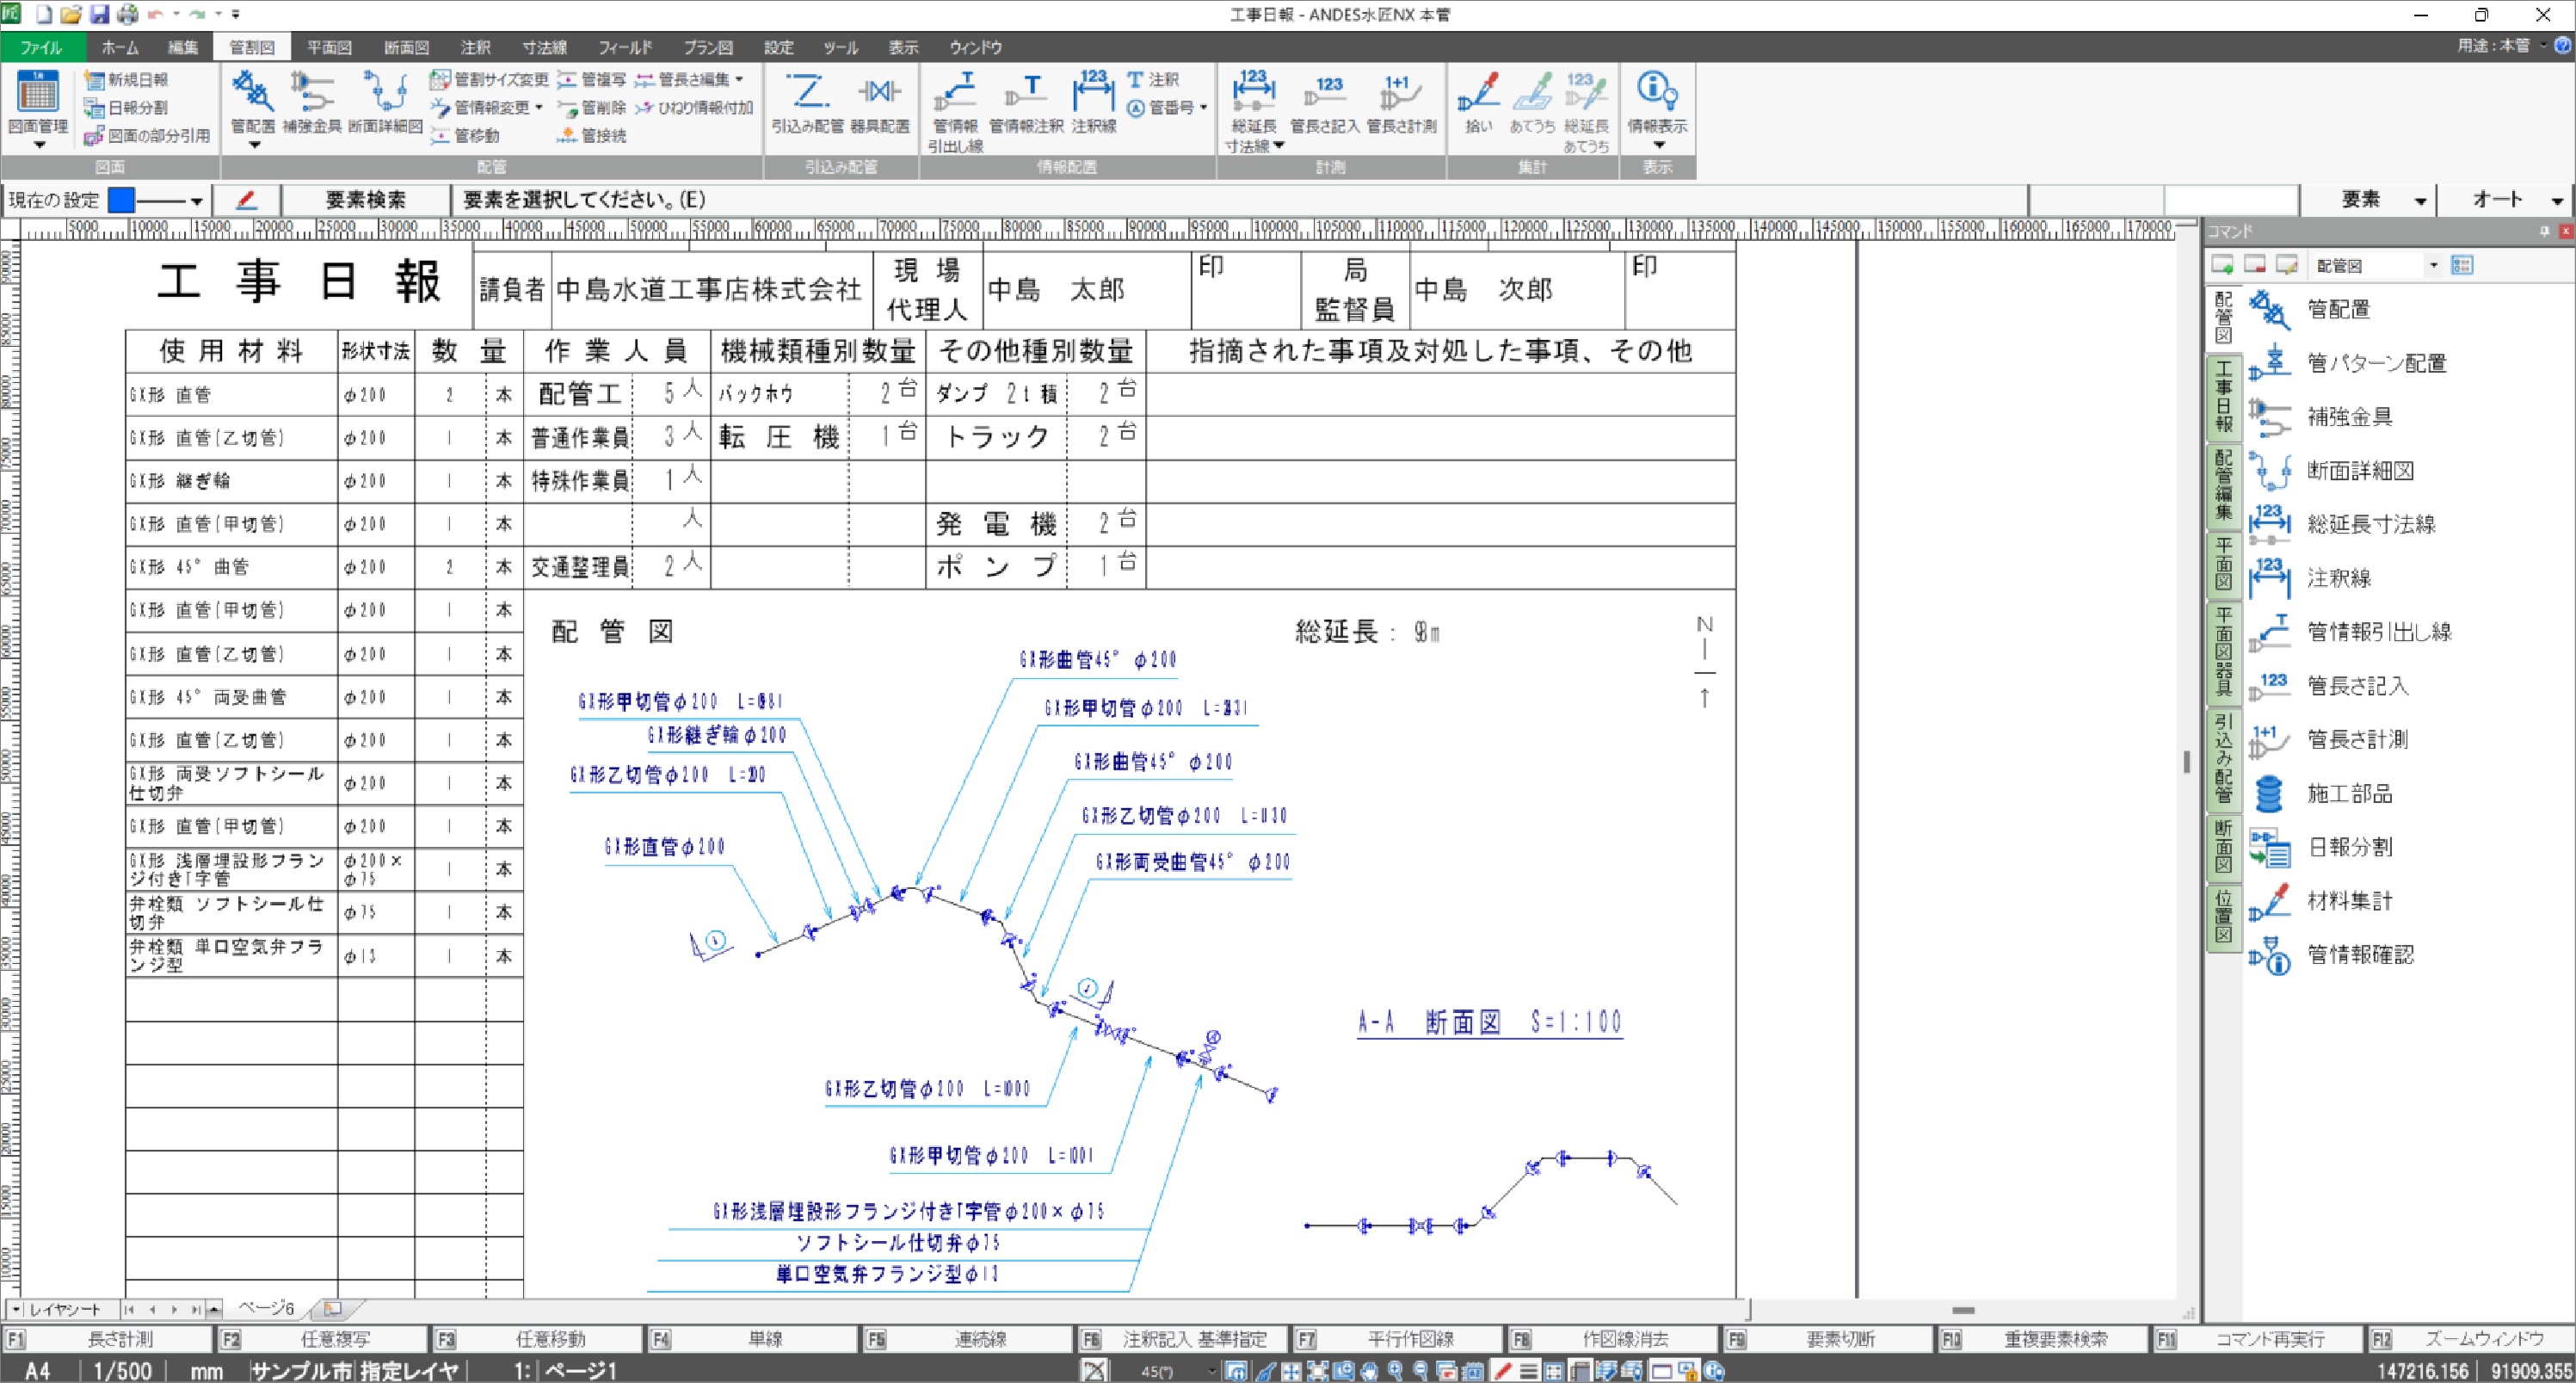Click the 新規日報 ribbon icon
The image size is (2576, 1383).
pos(126,79)
